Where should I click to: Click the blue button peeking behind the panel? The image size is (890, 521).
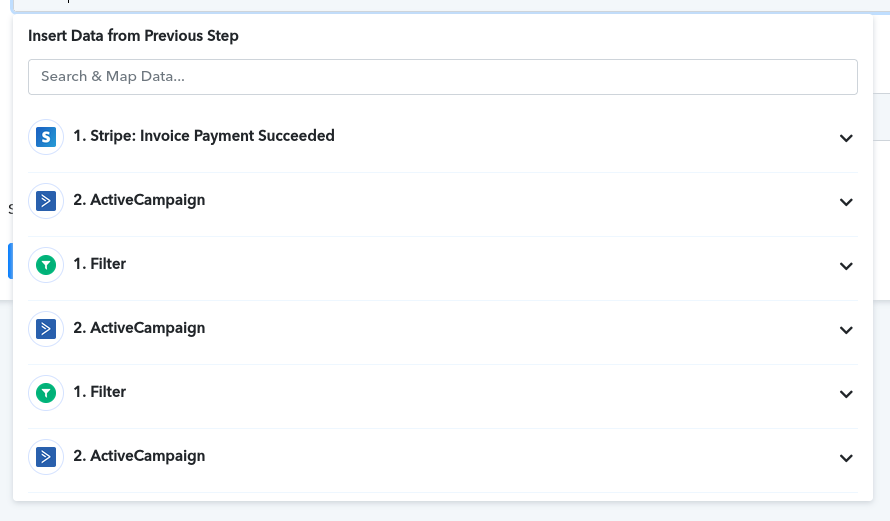click(10, 260)
